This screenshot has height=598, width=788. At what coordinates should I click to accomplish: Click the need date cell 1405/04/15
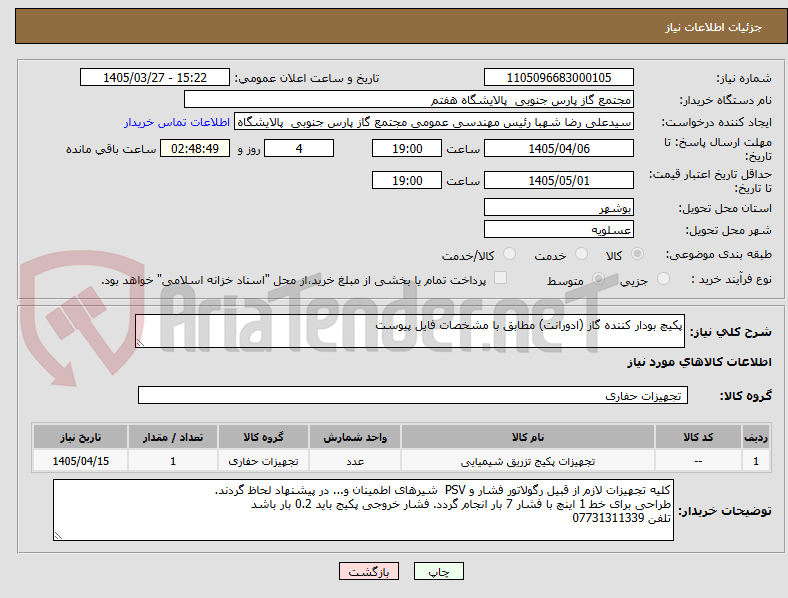tap(80, 461)
